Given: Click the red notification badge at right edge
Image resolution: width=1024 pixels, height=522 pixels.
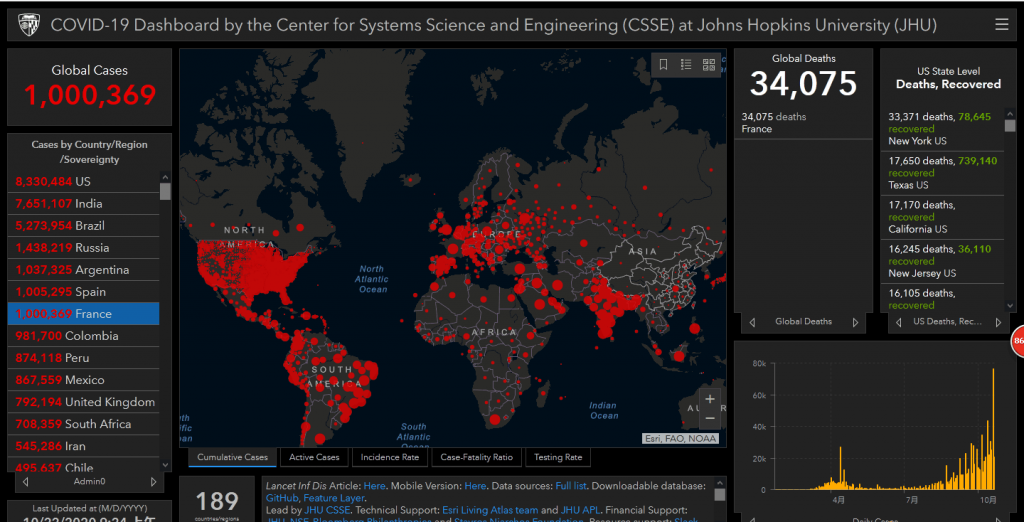Looking at the screenshot, I should [1018, 341].
